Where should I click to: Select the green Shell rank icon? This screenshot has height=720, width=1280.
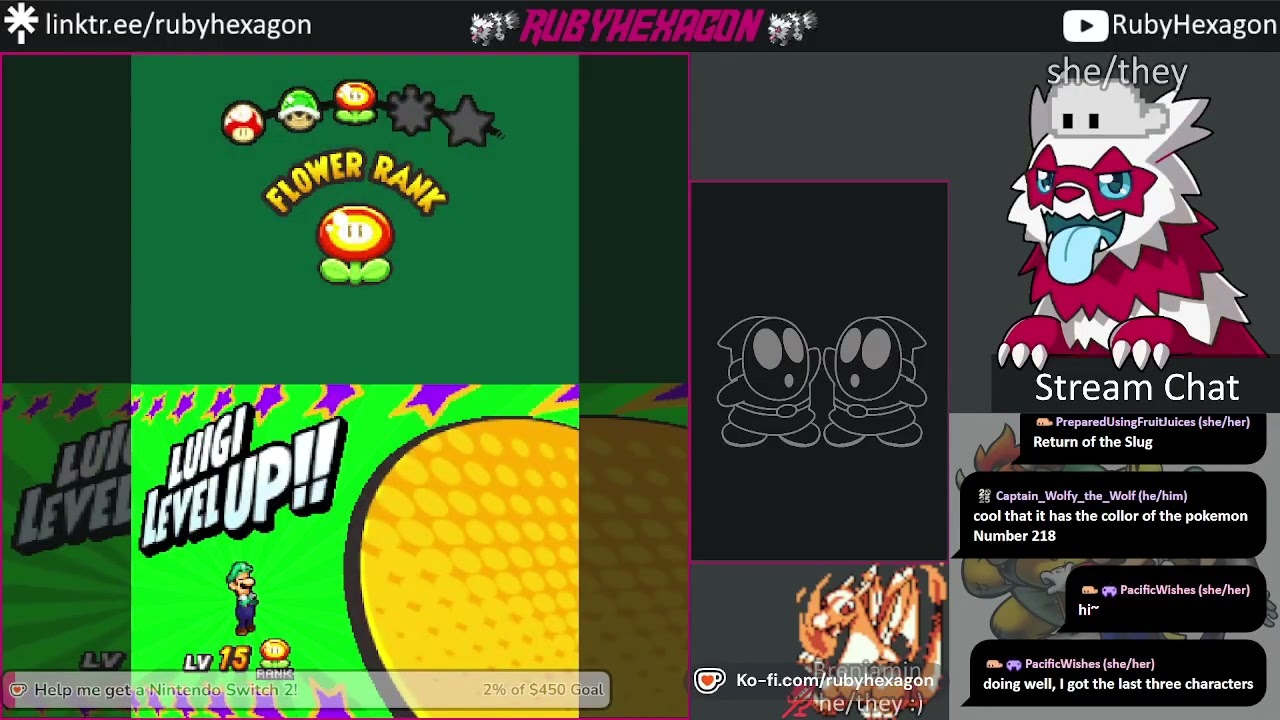click(x=298, y=109)
